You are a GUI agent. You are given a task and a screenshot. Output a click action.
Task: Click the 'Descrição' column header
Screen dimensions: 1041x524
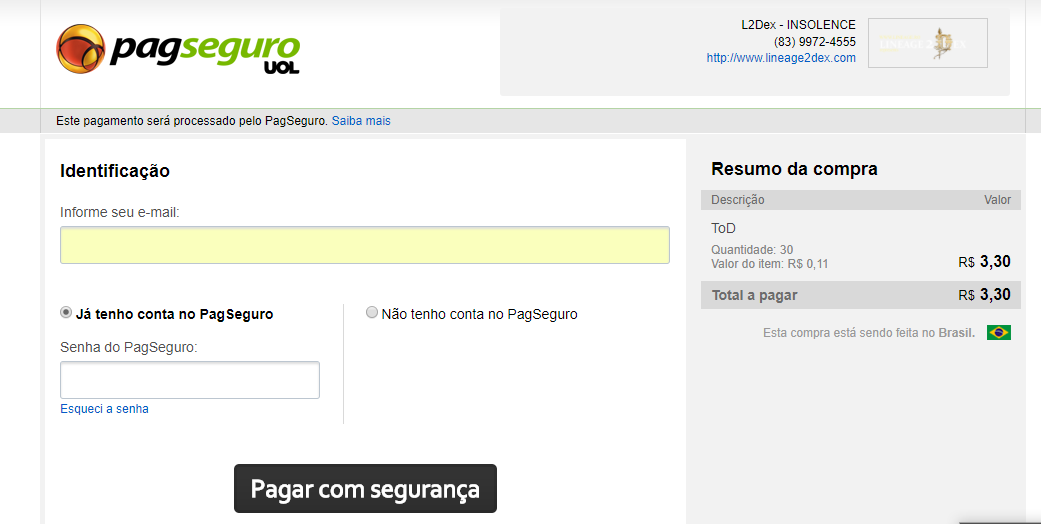(737, 200)
